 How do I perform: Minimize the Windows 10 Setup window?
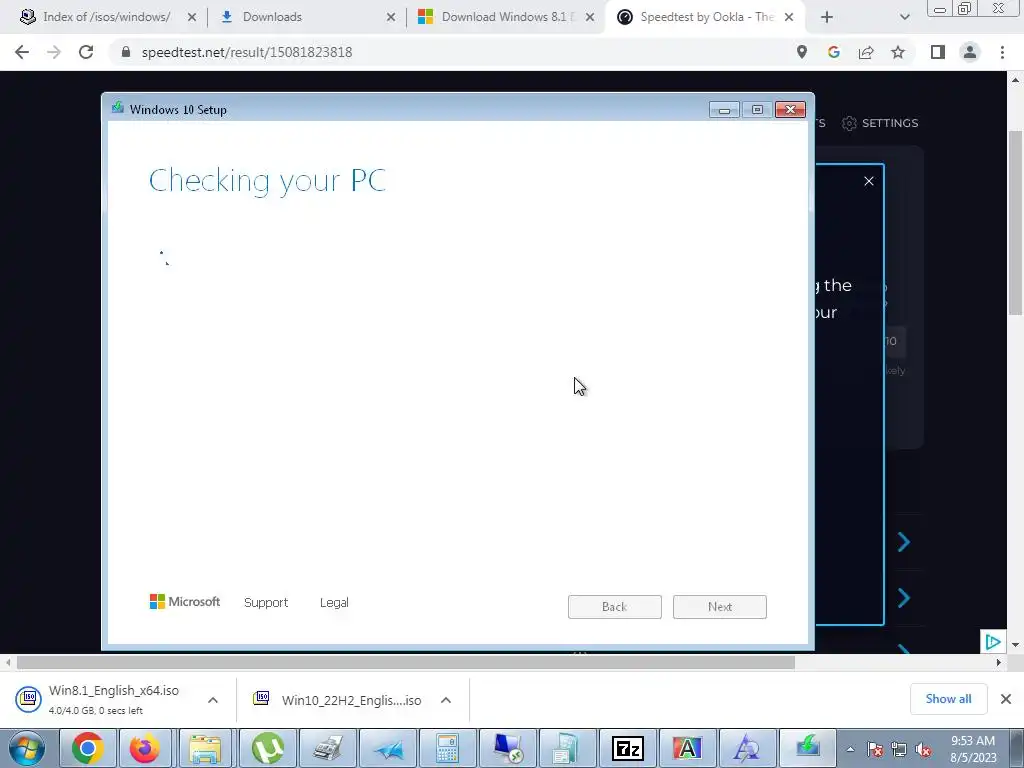click(x=724, y=110)
